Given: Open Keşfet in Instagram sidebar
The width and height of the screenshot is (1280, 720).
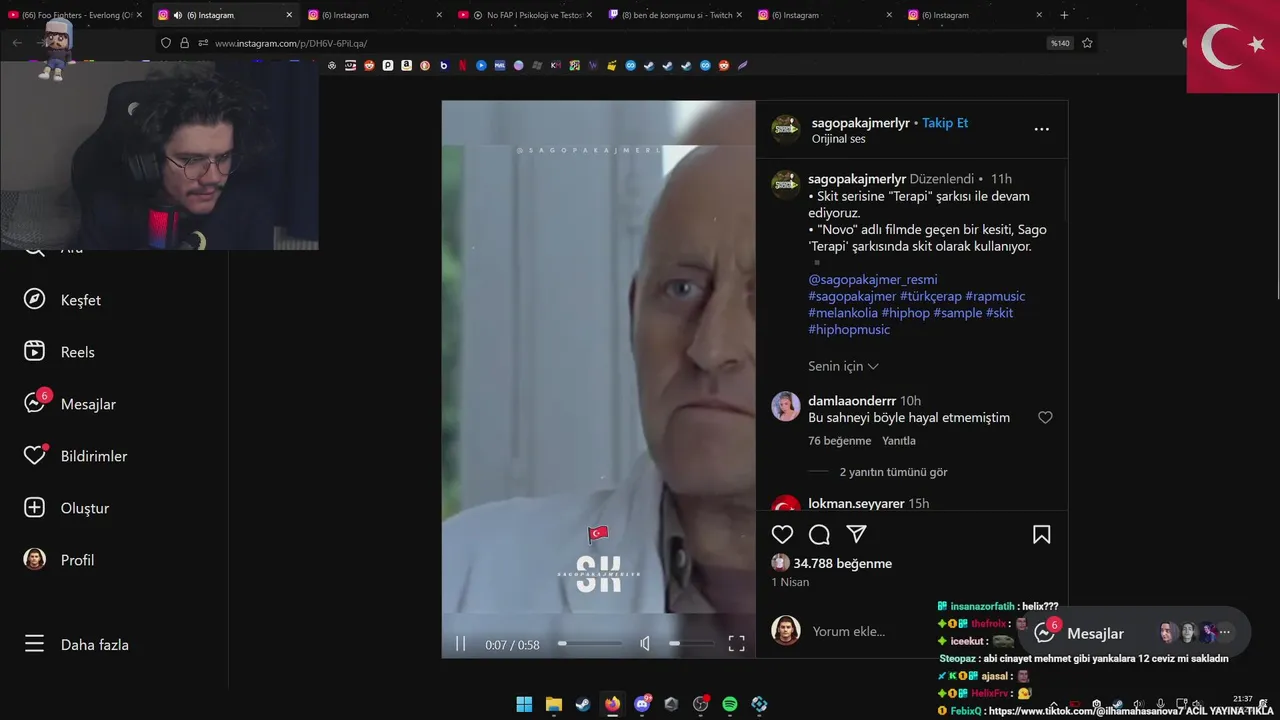Looking at the screenshot, I should coord(63,300).
